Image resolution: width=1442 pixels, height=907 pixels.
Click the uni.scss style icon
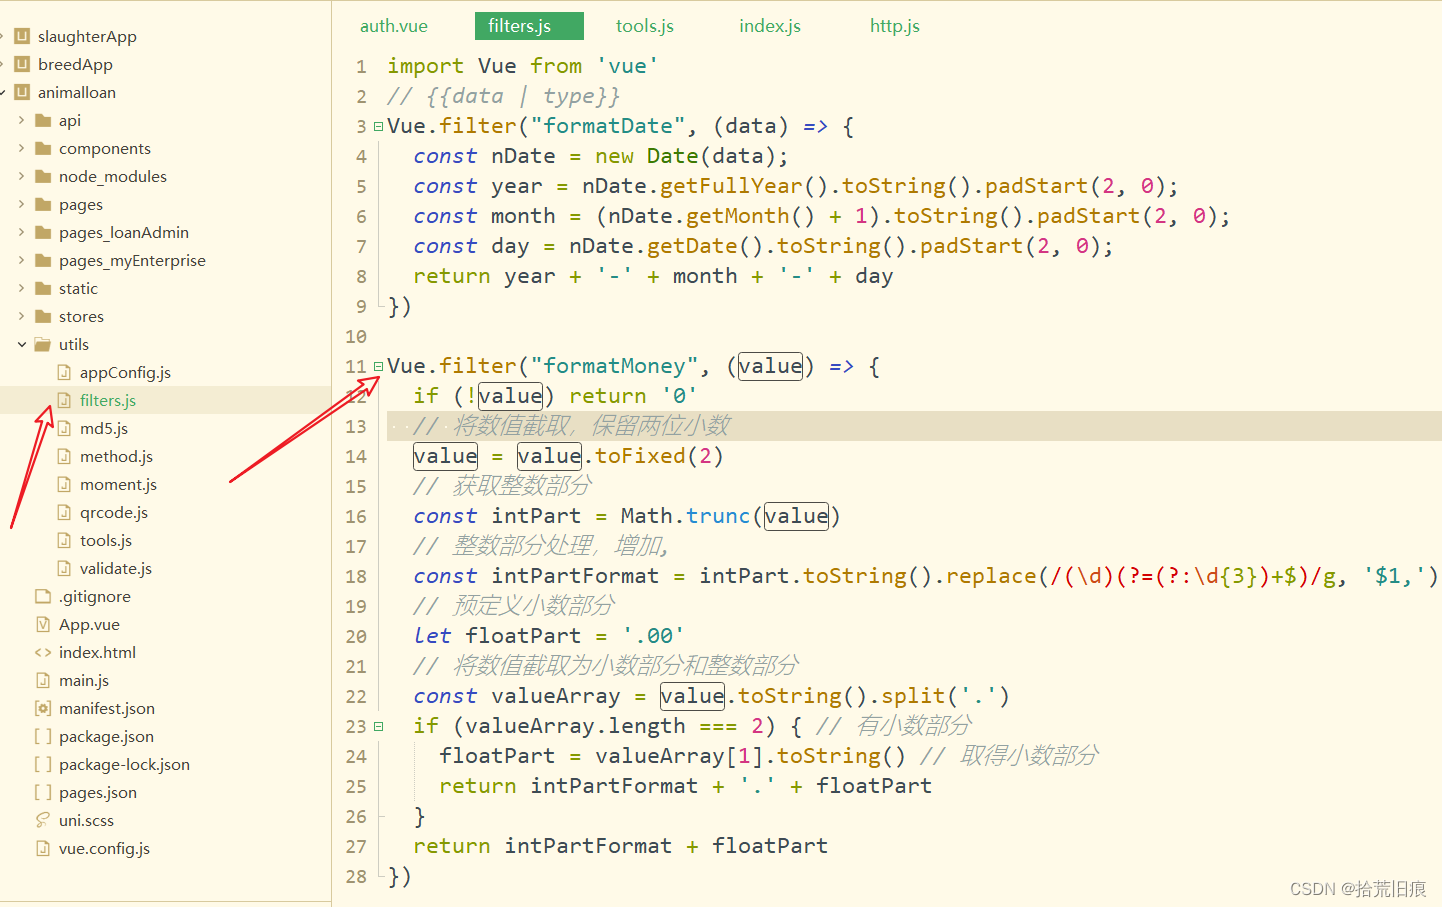click(x=43, y=820)
